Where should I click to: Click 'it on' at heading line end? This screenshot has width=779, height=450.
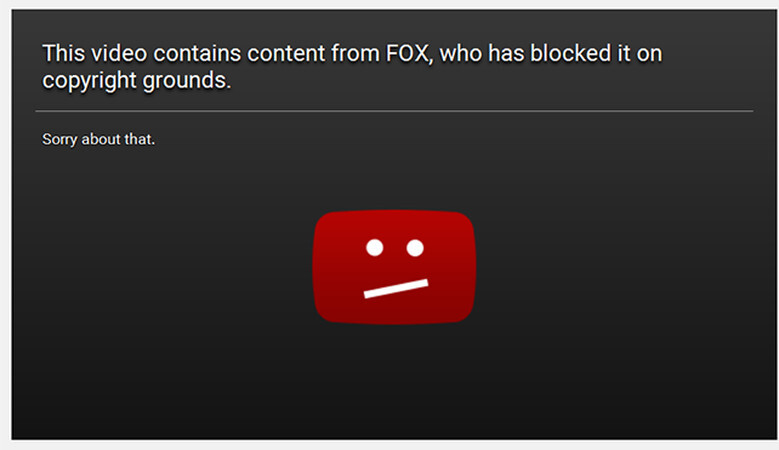(639, 54)
